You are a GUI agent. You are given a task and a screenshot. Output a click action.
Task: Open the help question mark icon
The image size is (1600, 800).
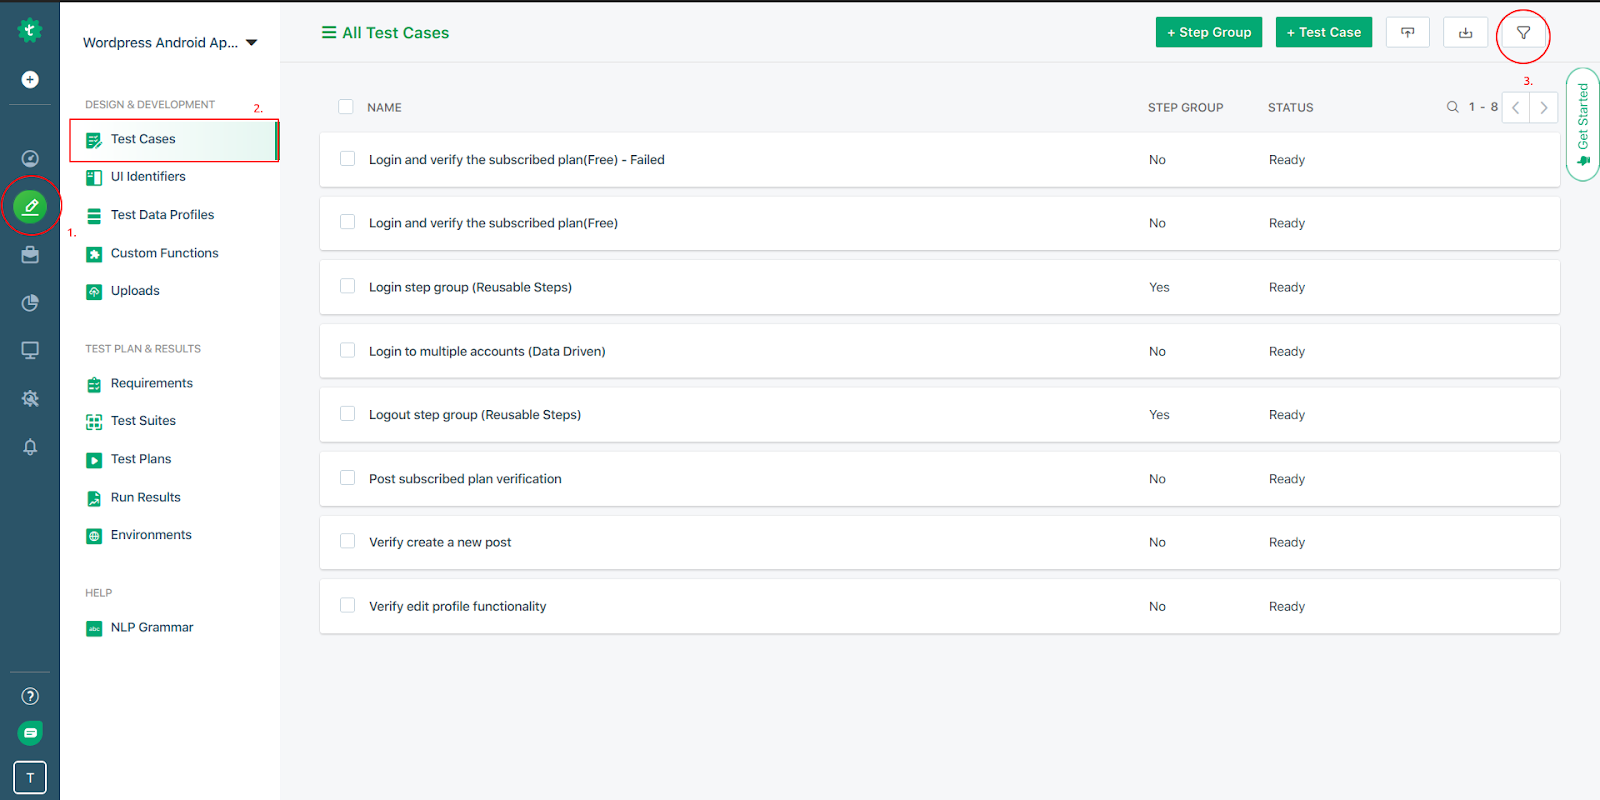point(30,696)
